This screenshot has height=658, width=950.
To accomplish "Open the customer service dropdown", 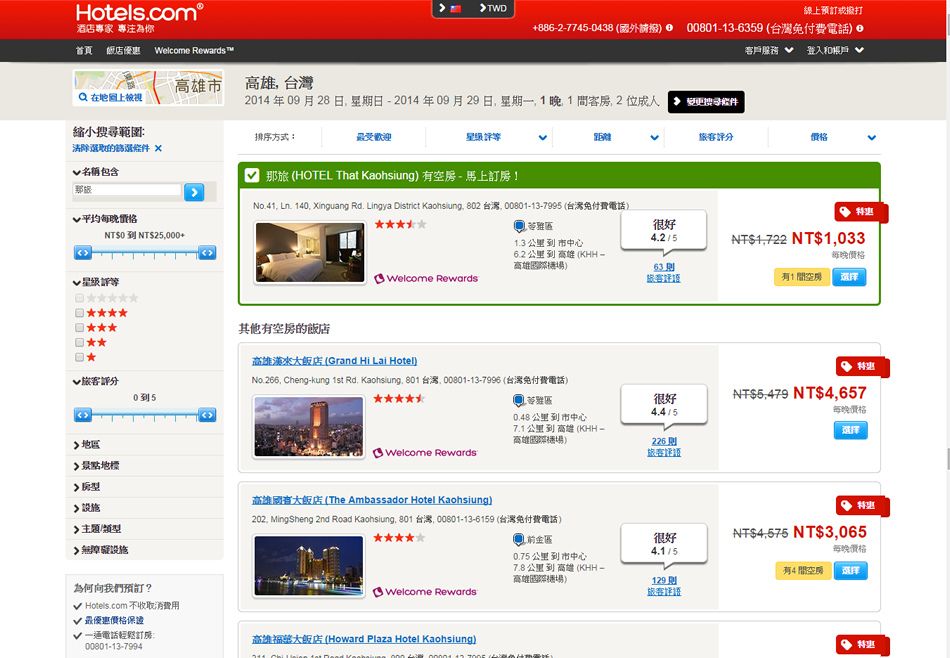I will tap(769, 50).
